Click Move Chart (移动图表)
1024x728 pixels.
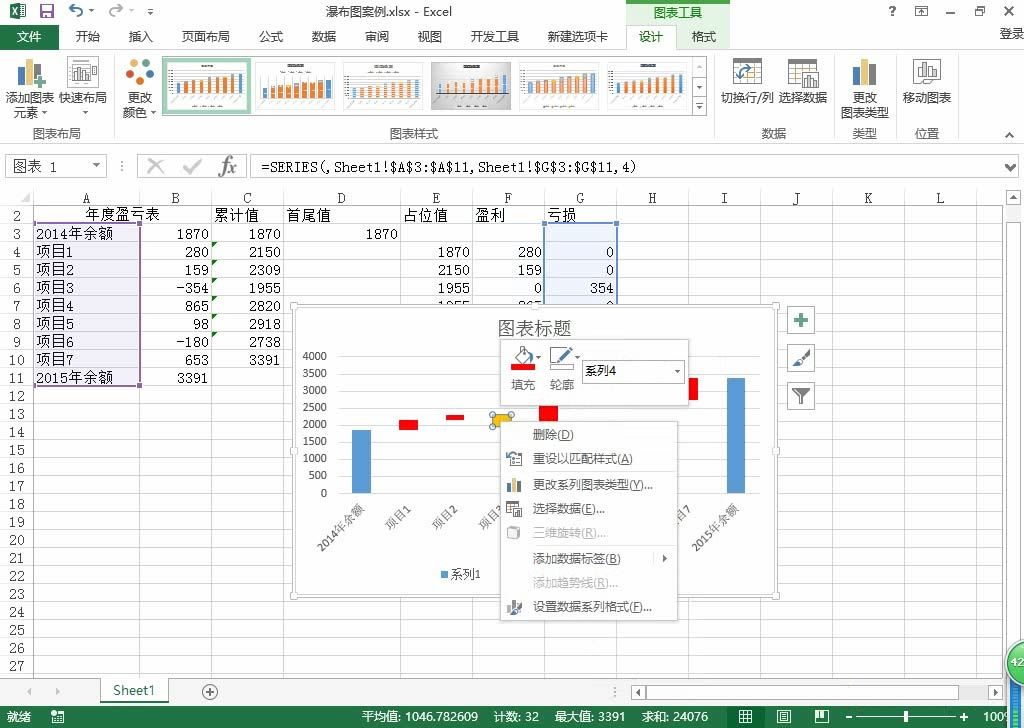(927, 82)
